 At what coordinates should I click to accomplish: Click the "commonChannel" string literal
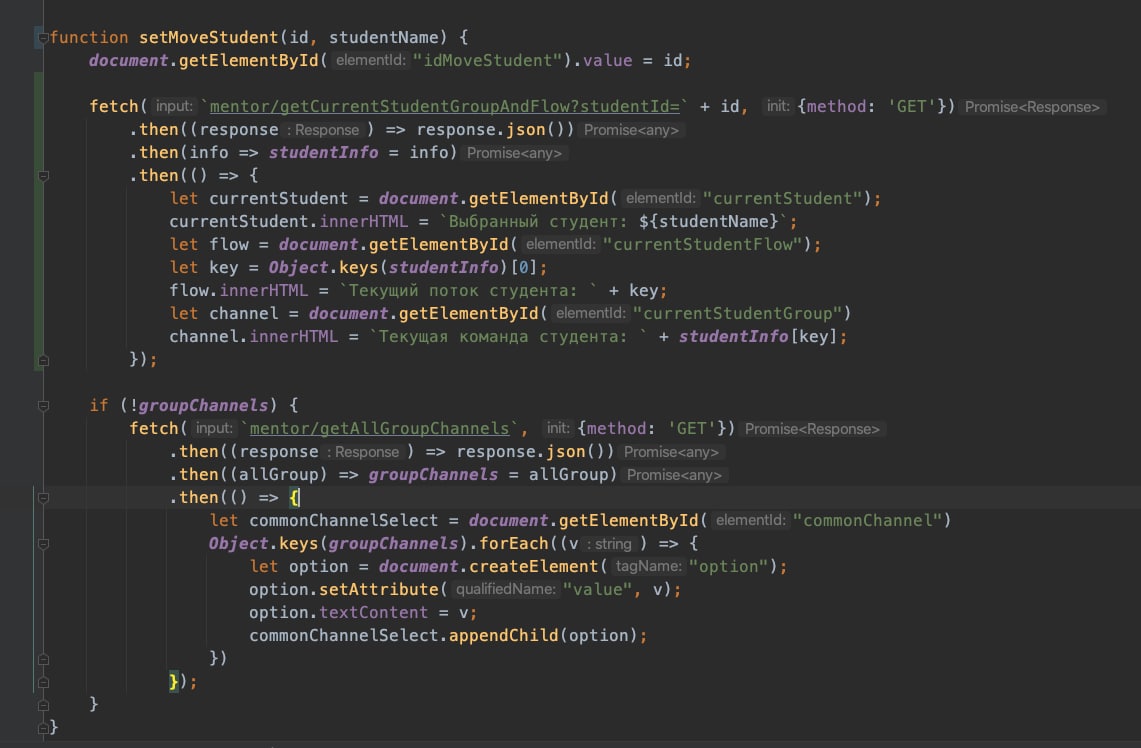pos(867,520)
